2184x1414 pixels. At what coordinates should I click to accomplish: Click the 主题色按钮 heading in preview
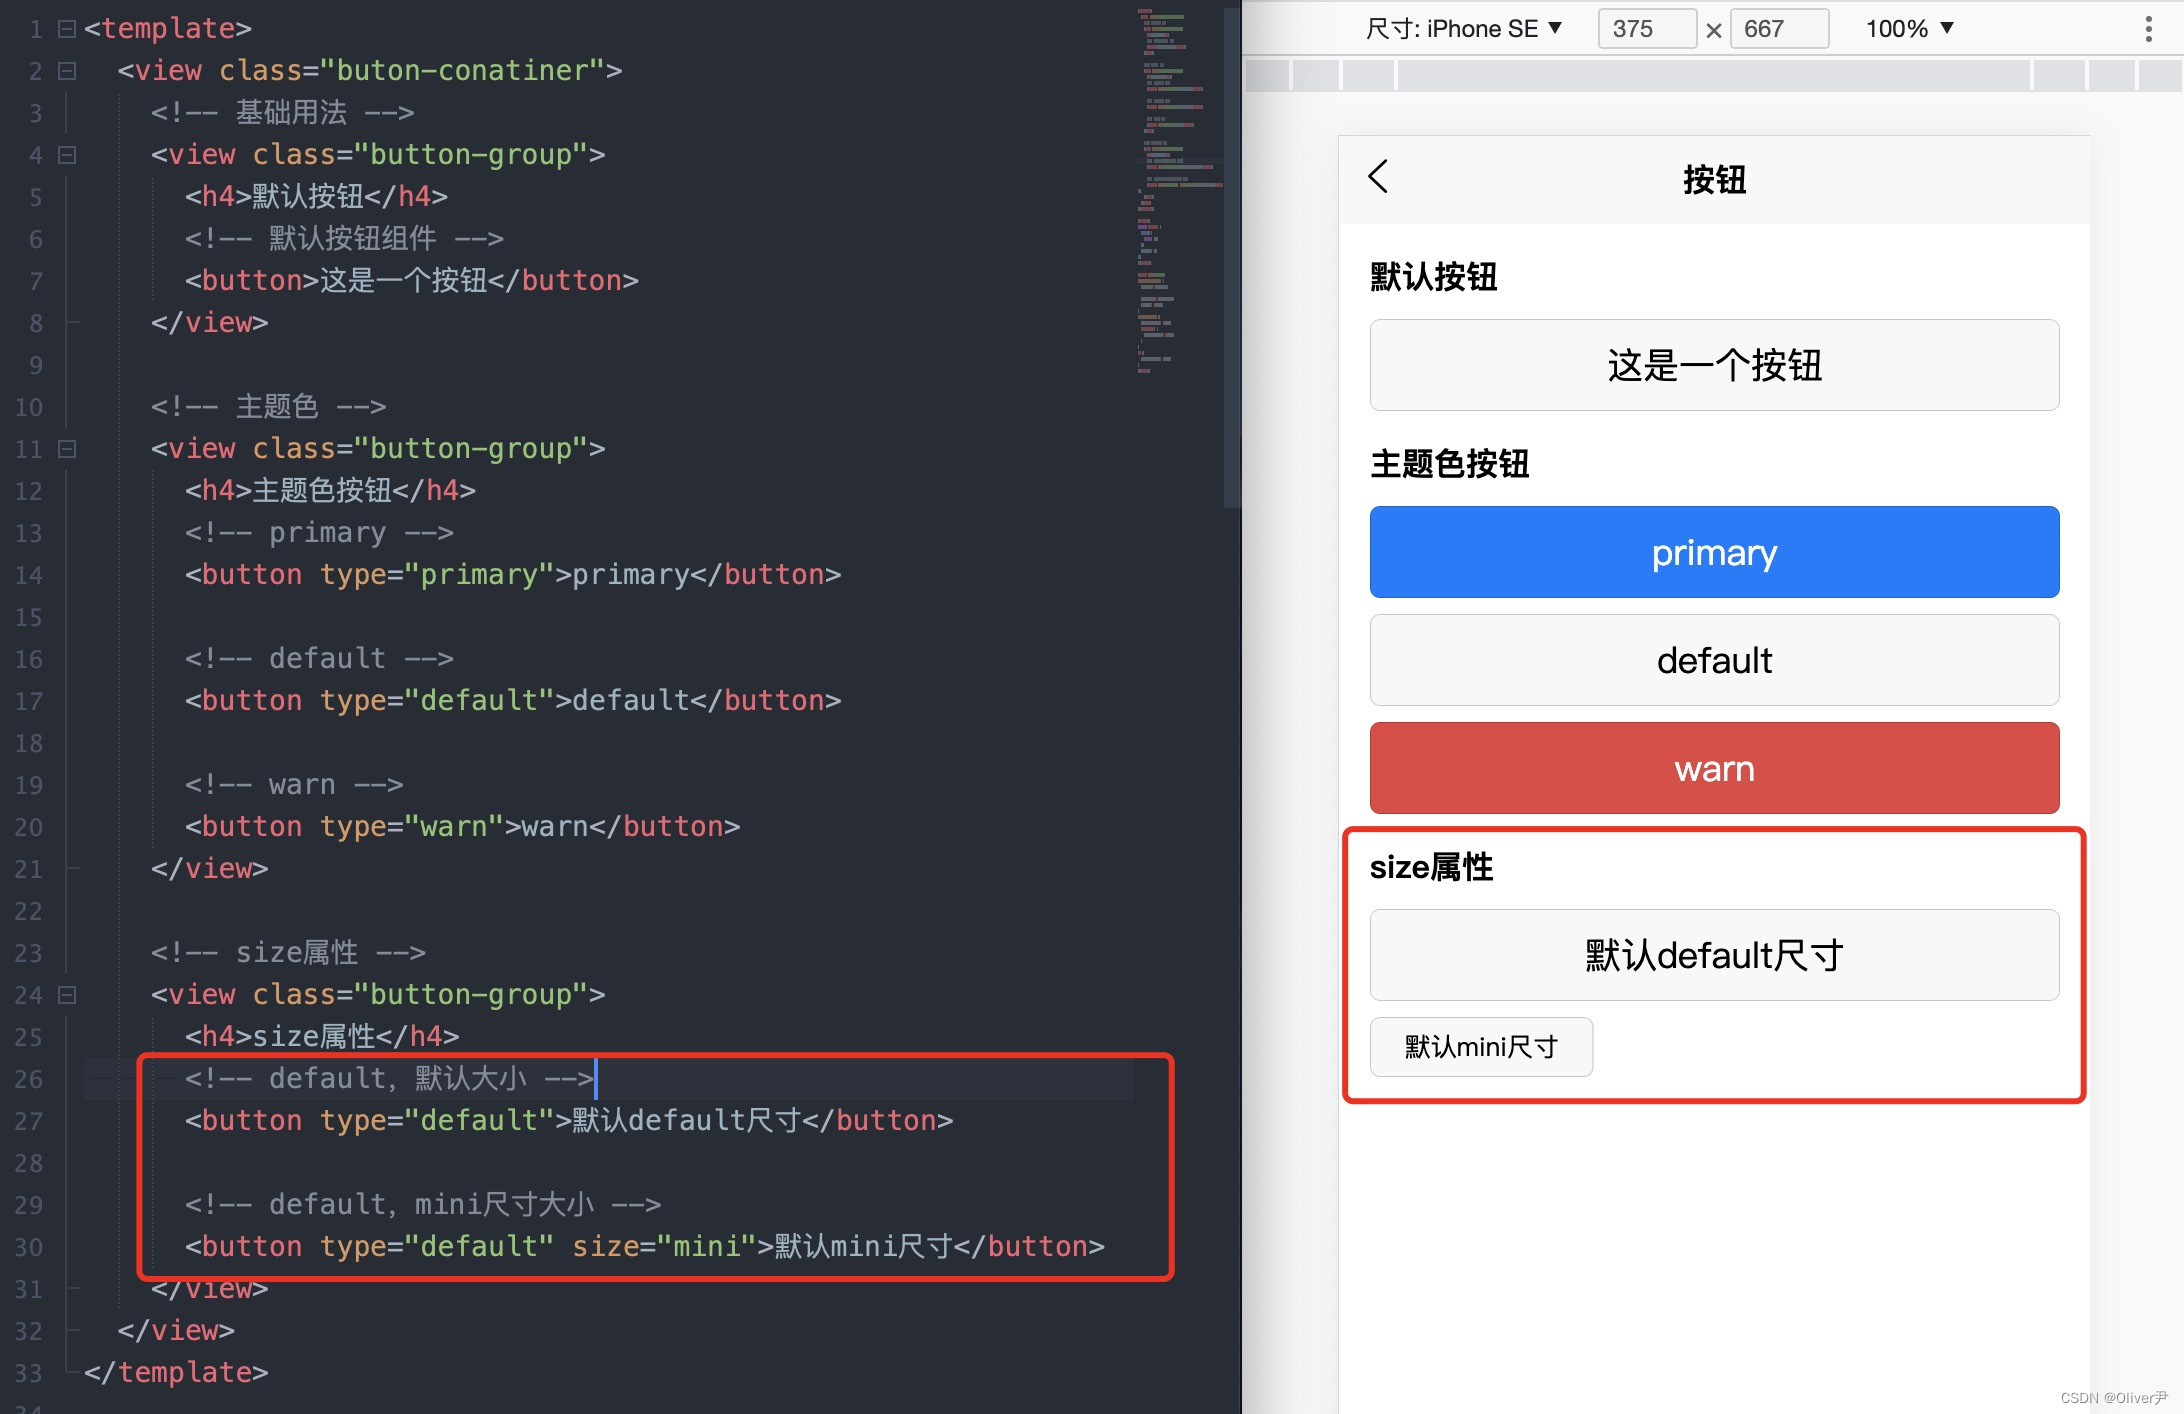(x=1449, y=464)
